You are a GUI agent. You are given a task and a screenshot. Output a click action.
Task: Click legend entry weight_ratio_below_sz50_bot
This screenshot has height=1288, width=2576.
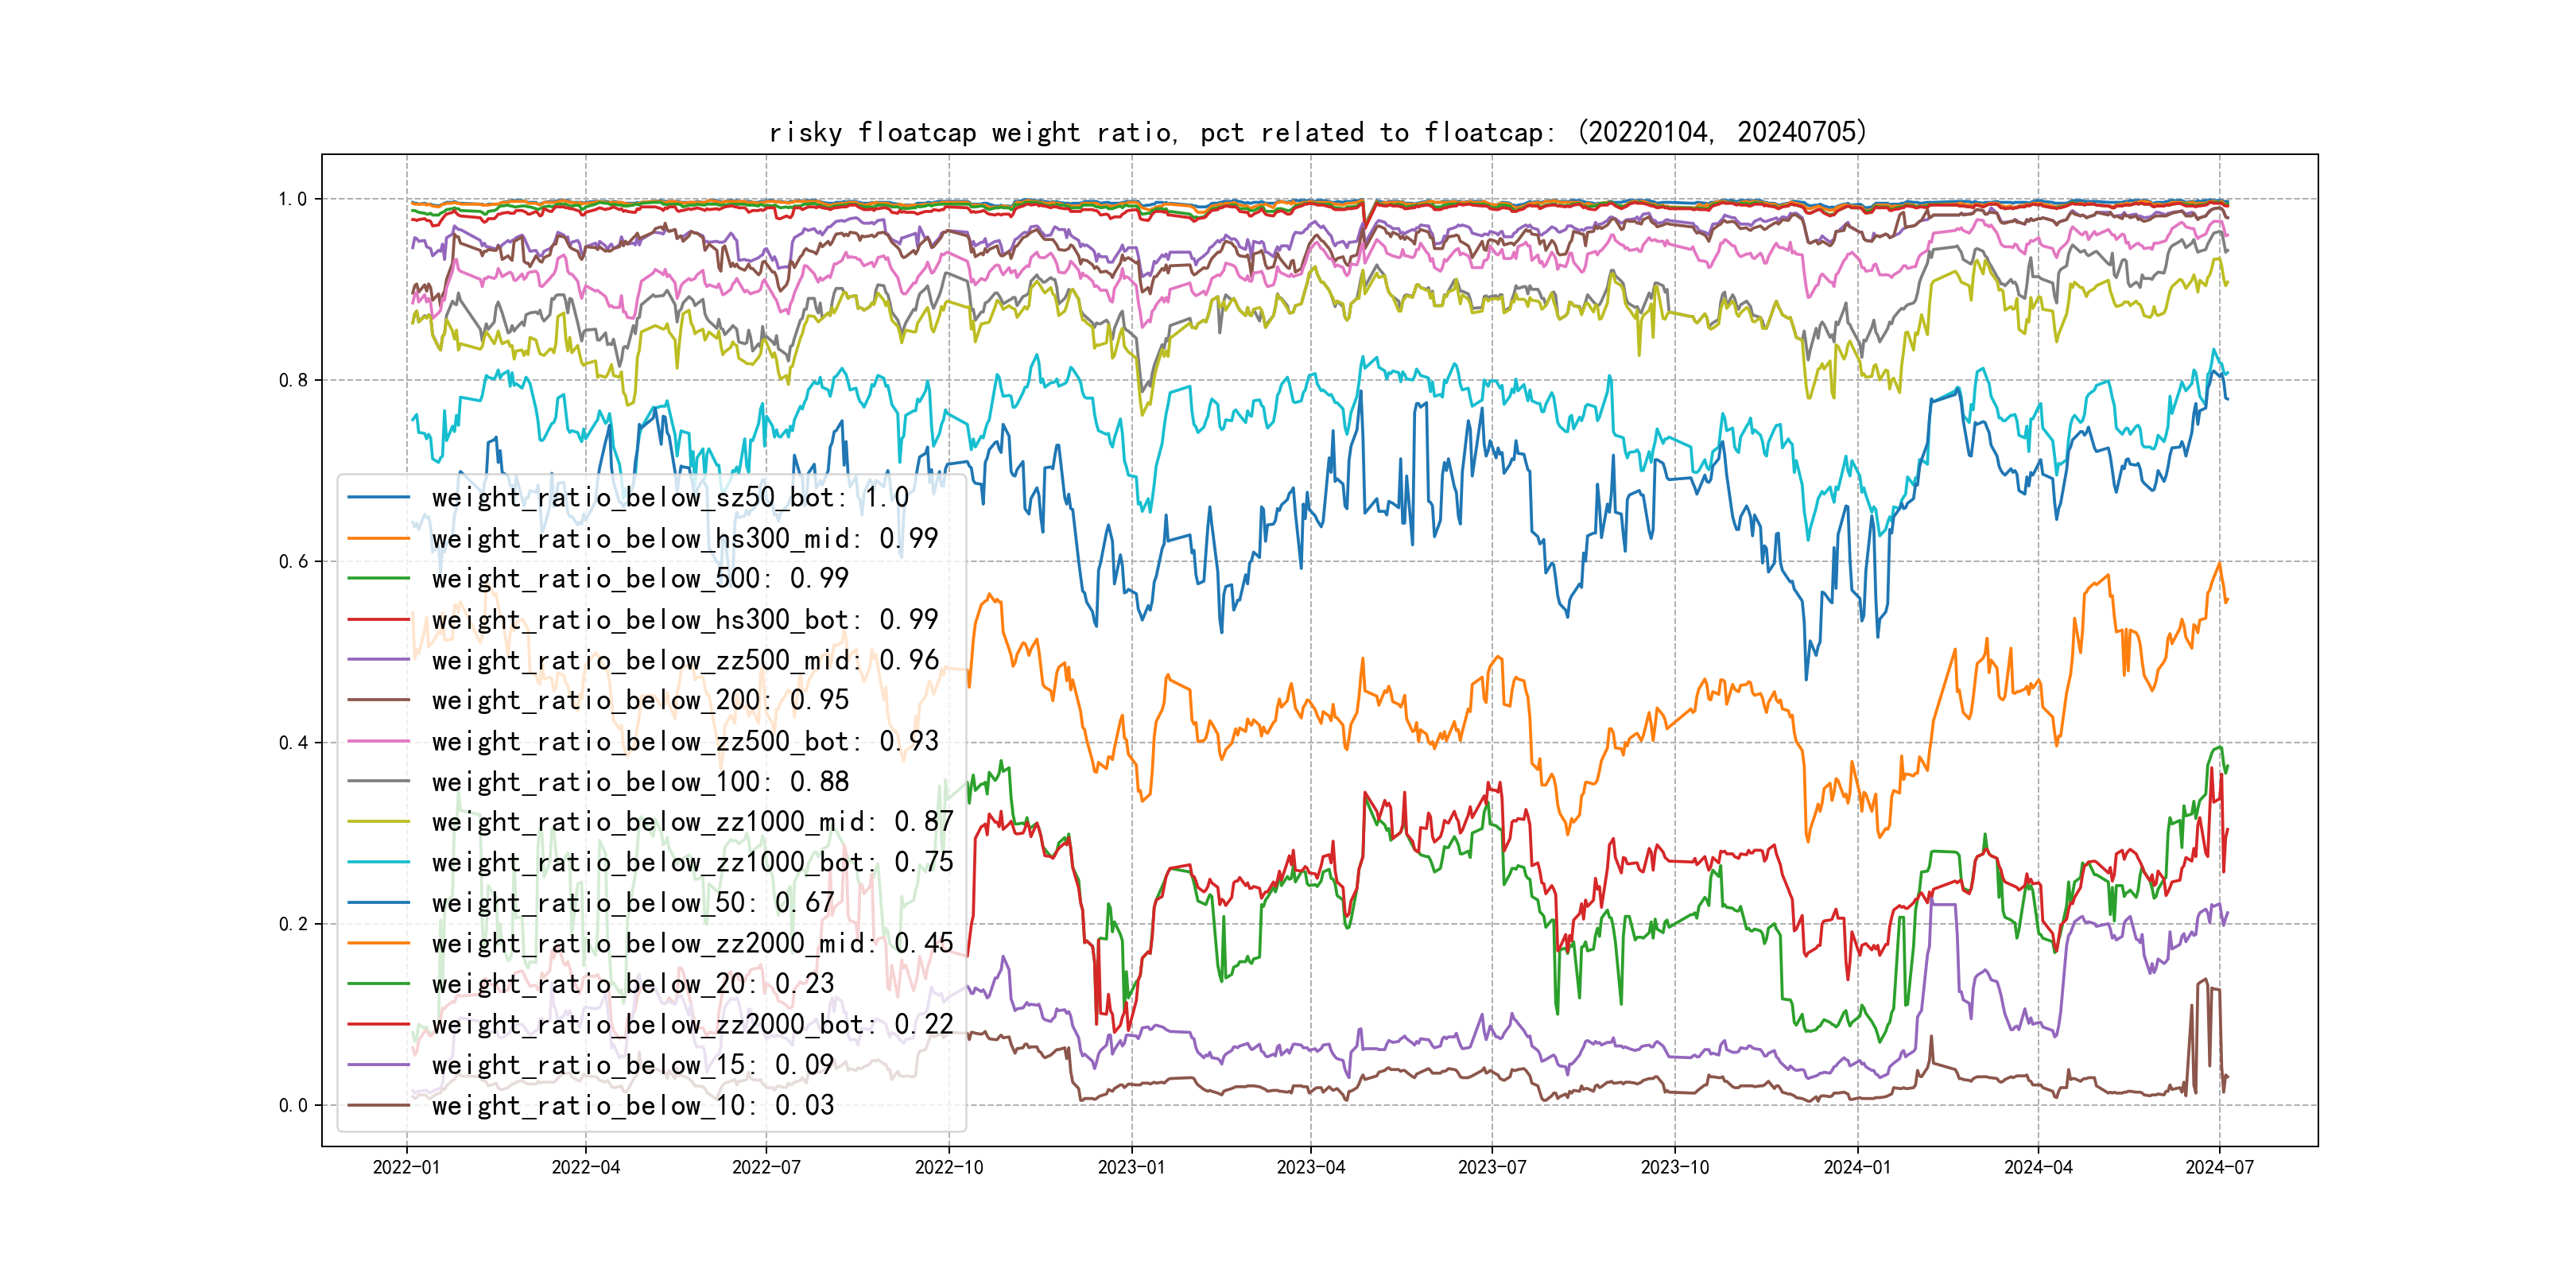pyautogui.click(x=670, y=497)
